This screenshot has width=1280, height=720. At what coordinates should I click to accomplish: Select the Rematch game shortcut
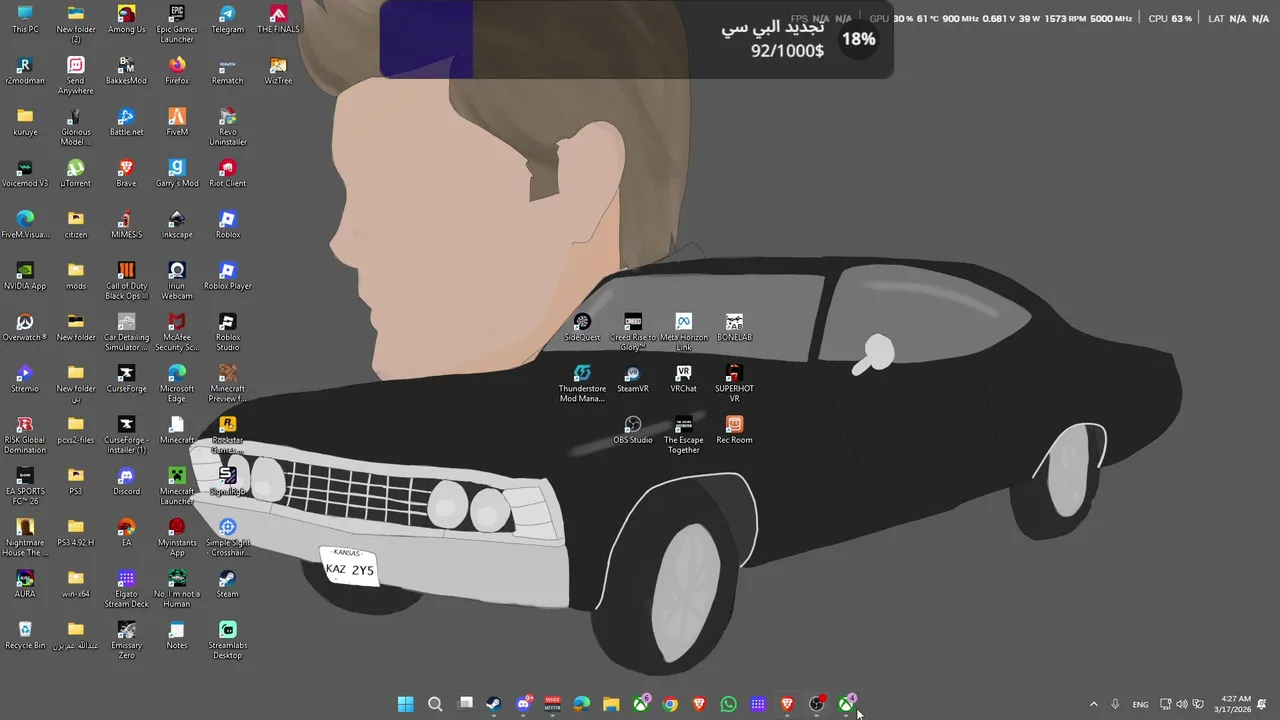[x=228, y=70]
